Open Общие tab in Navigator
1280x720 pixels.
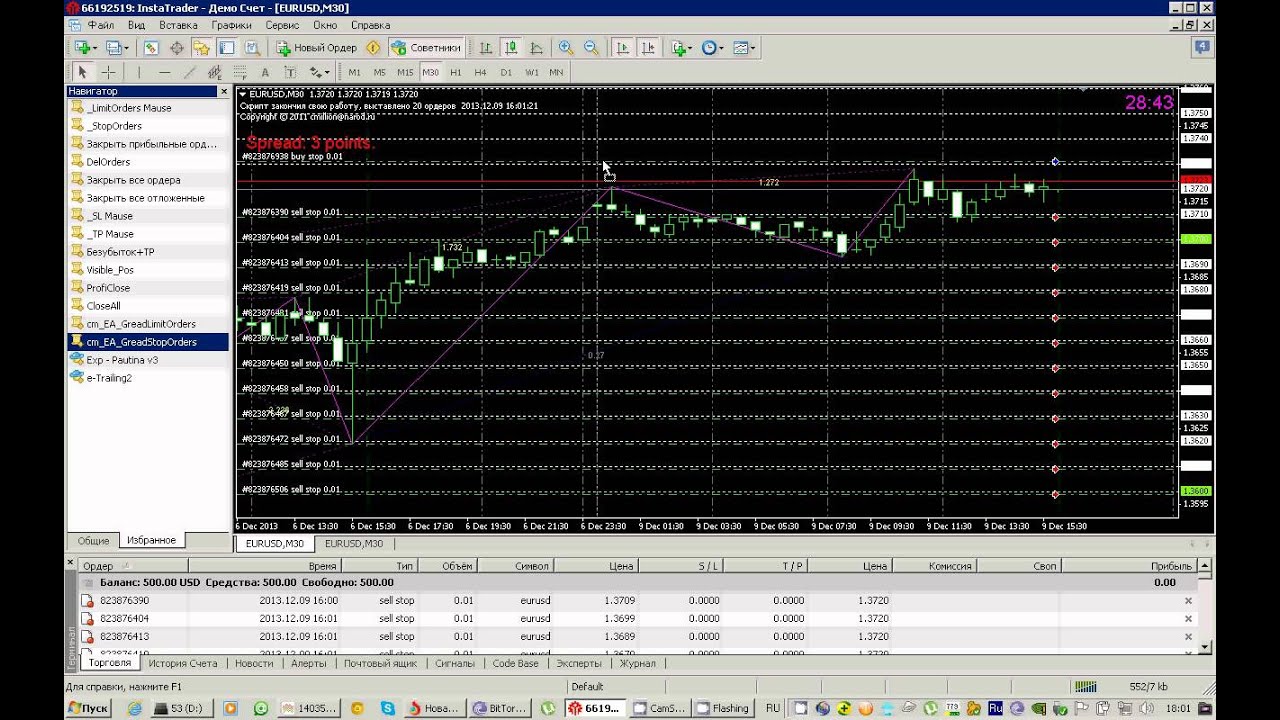(x=94, y=540)
